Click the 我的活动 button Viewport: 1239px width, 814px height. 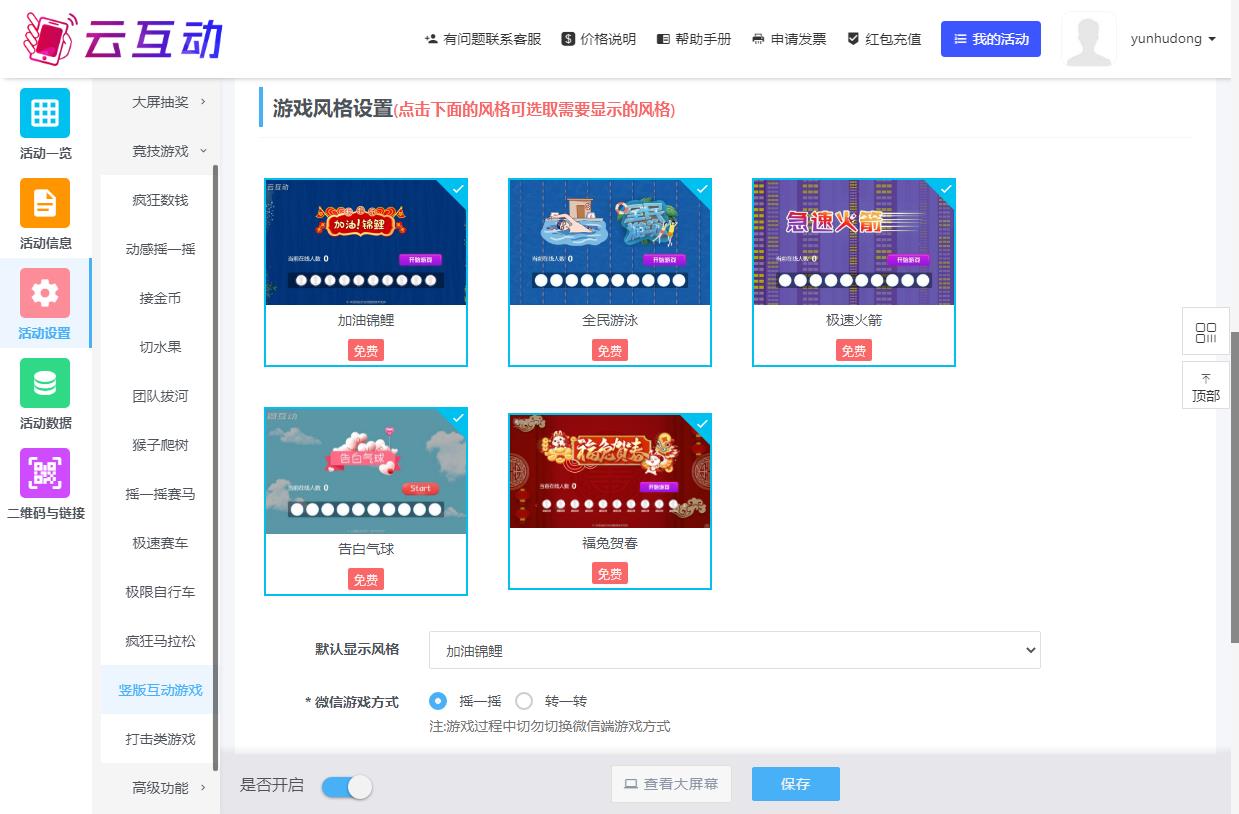[991, 39]
